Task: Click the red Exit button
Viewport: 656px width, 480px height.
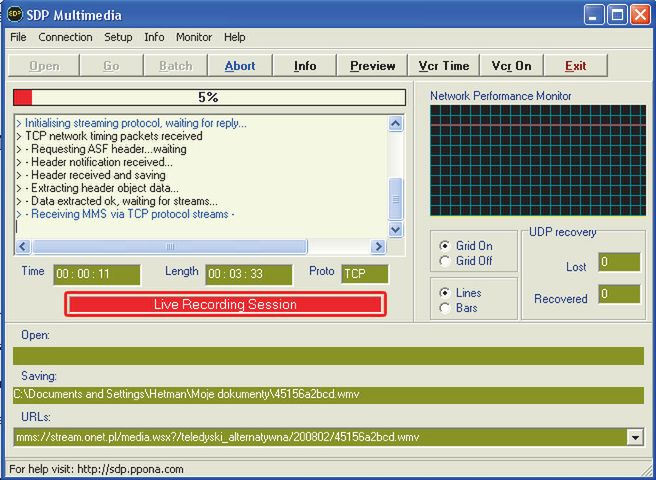Action: 575,66
